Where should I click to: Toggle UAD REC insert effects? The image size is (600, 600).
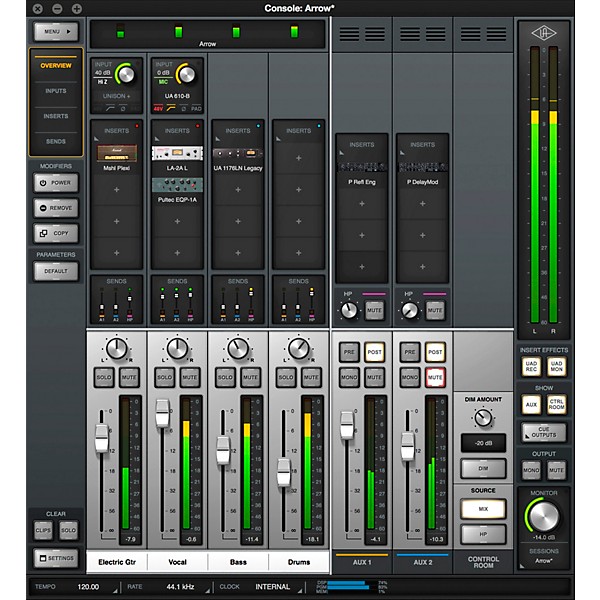[531, 366]
